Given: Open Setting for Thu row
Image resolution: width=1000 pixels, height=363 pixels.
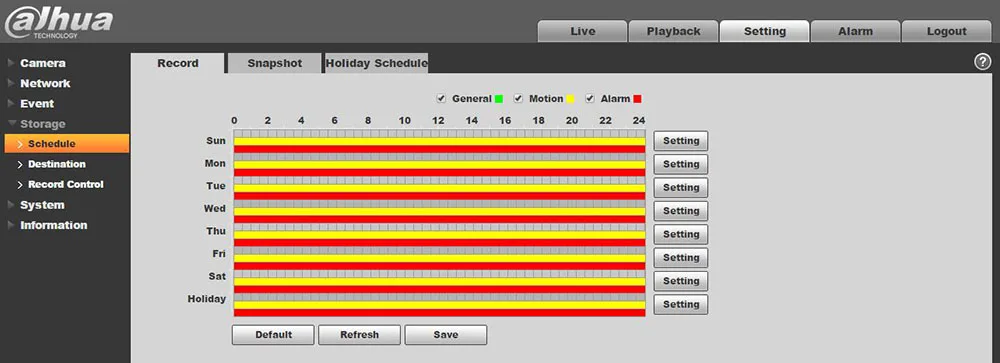Looking at the screenshot, I should coord(680,234).
